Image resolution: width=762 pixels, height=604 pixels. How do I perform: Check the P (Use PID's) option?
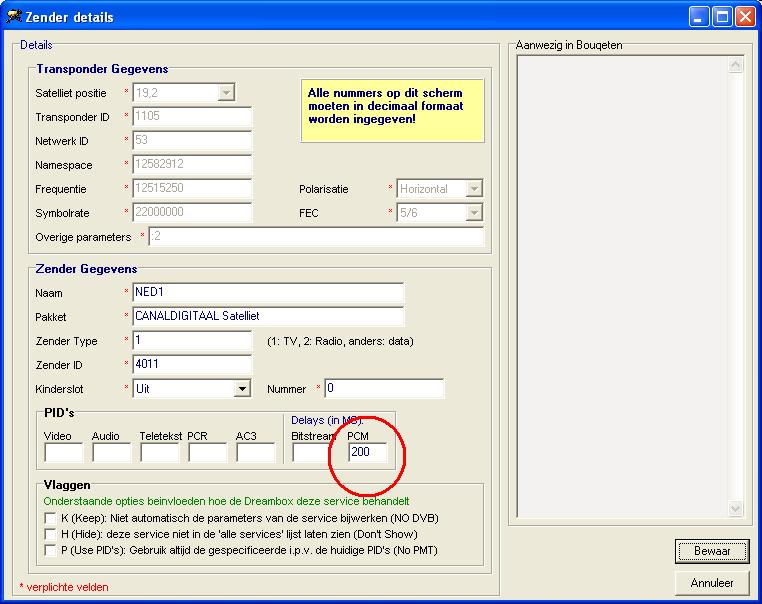(51, 550)
